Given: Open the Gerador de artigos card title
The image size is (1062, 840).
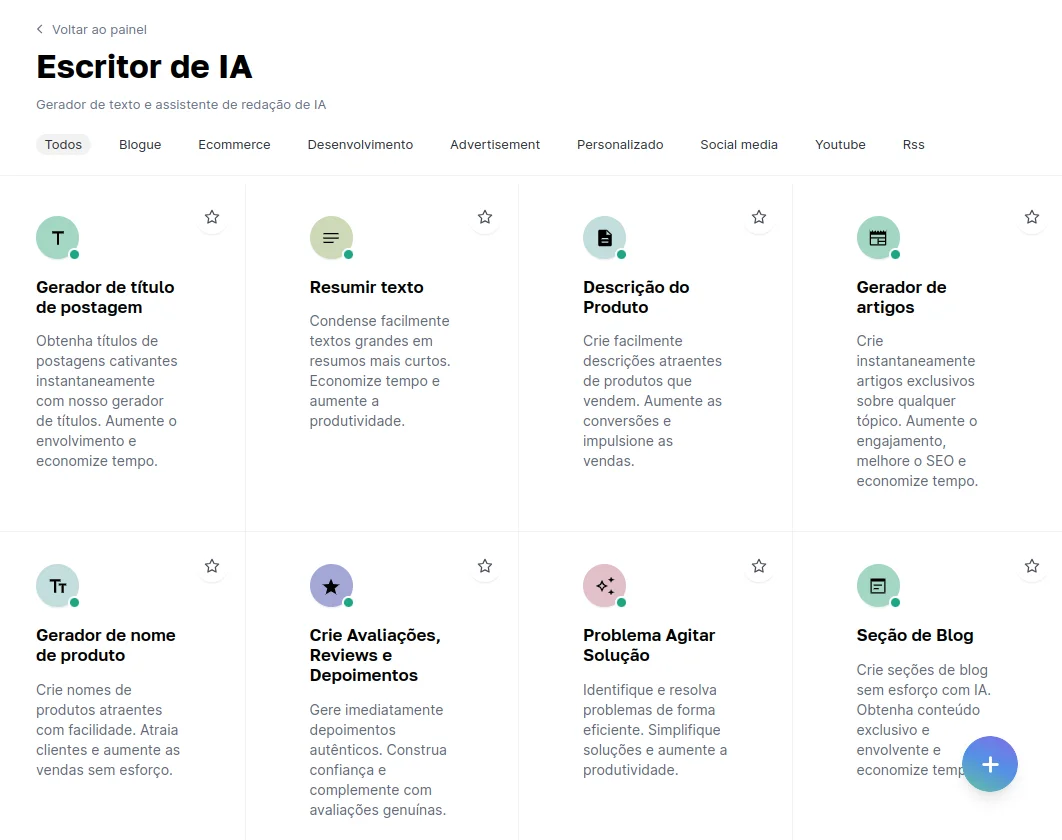Looking at the screenshot, I should click(900, 297).
